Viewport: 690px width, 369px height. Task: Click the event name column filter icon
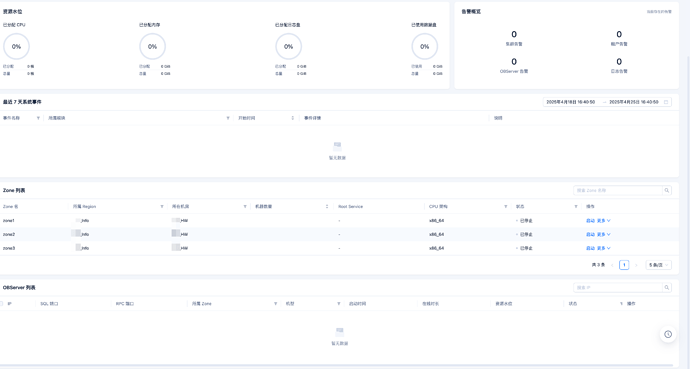38,118
